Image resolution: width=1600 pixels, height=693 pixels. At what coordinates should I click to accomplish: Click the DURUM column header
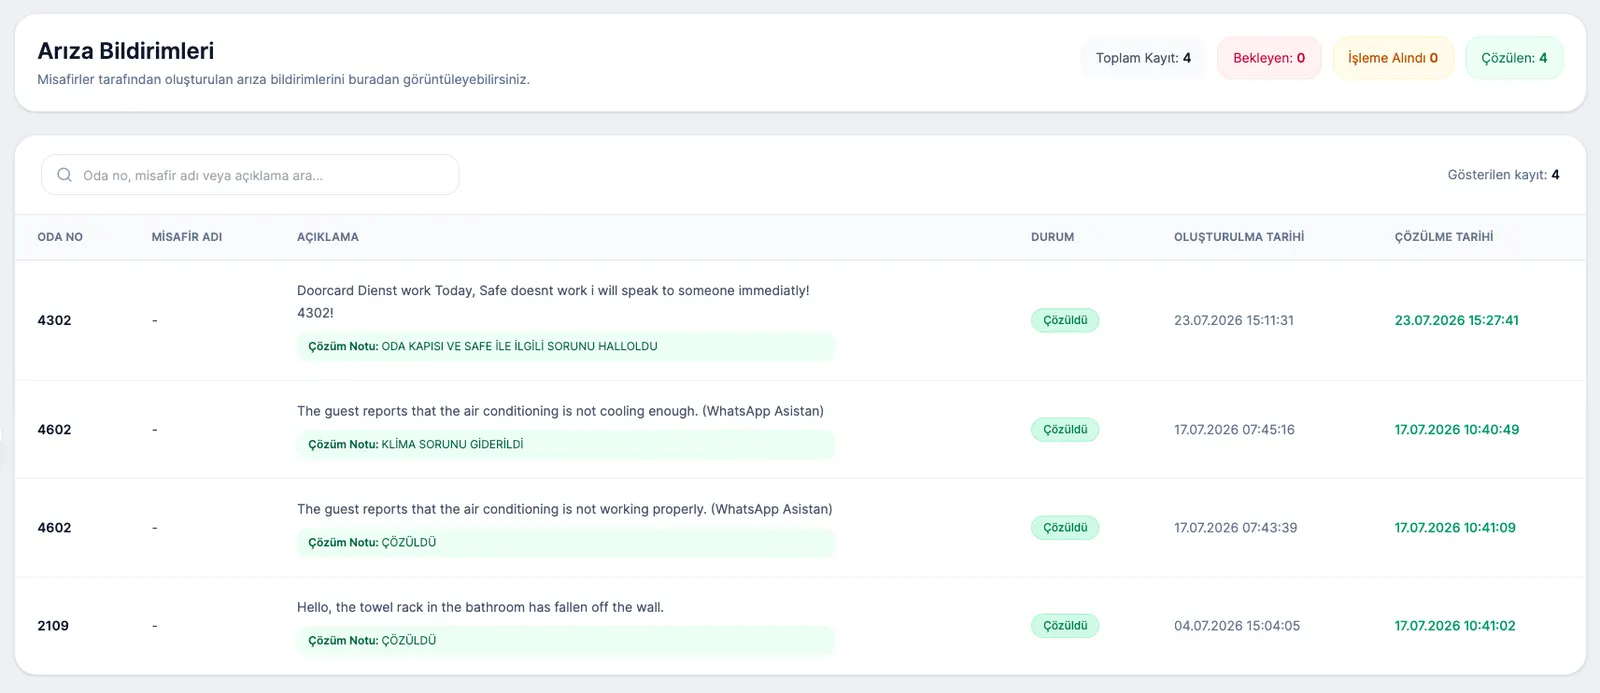(1053, 237)
